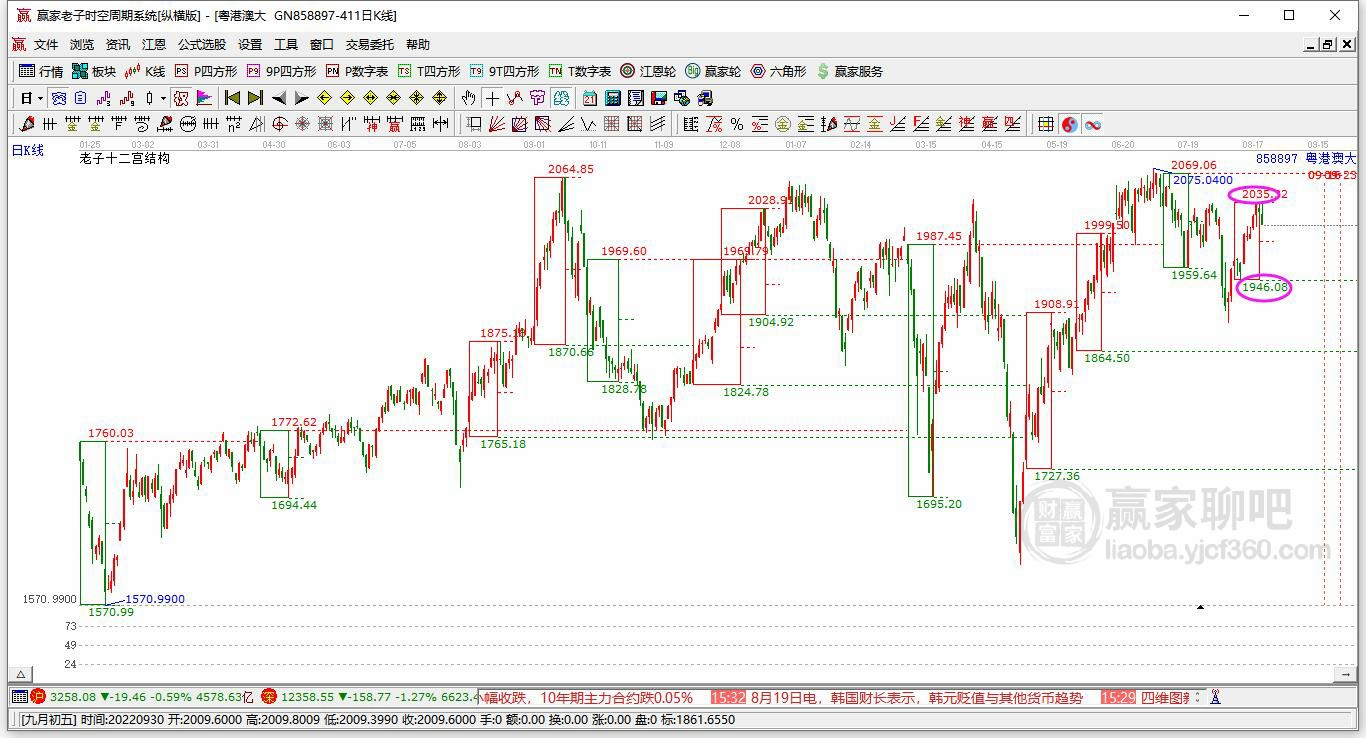Open 赢家服务 service with dollar icon

tap(850, 71)
